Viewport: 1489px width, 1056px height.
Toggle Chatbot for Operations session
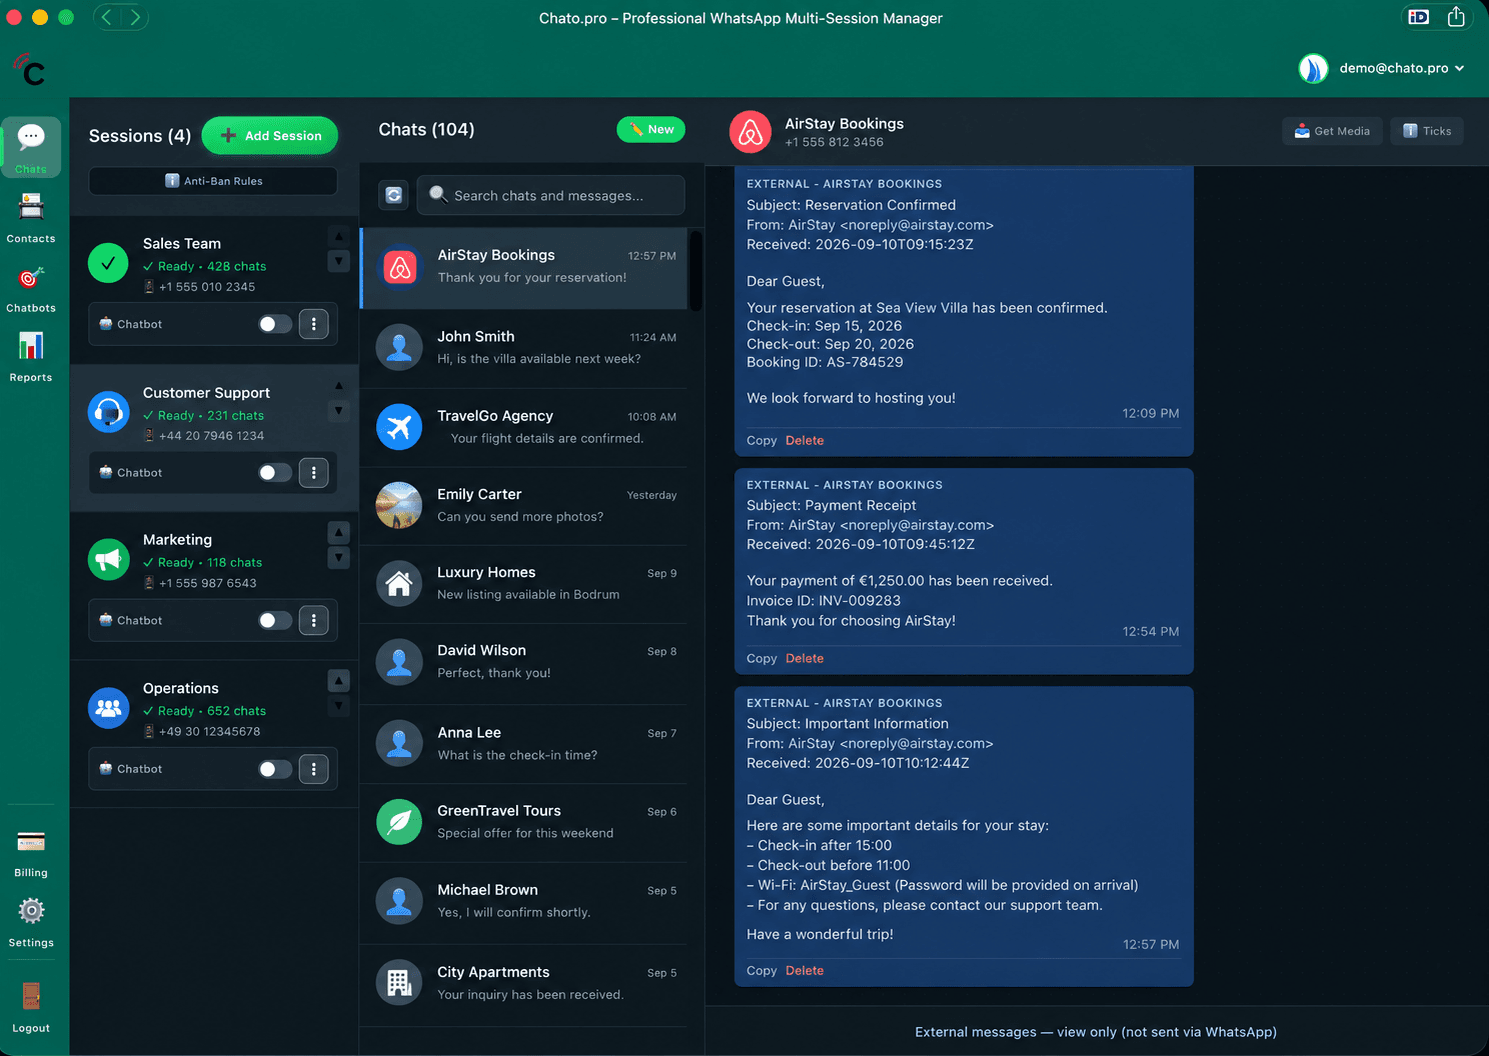coord(275,769)
